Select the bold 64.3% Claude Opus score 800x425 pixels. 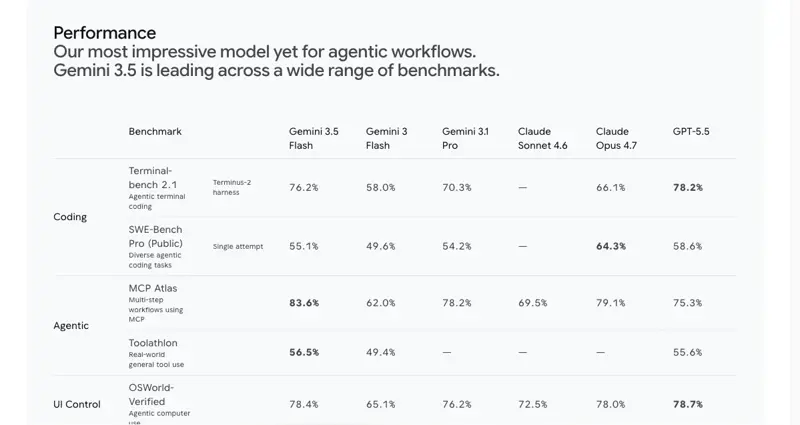611,246
